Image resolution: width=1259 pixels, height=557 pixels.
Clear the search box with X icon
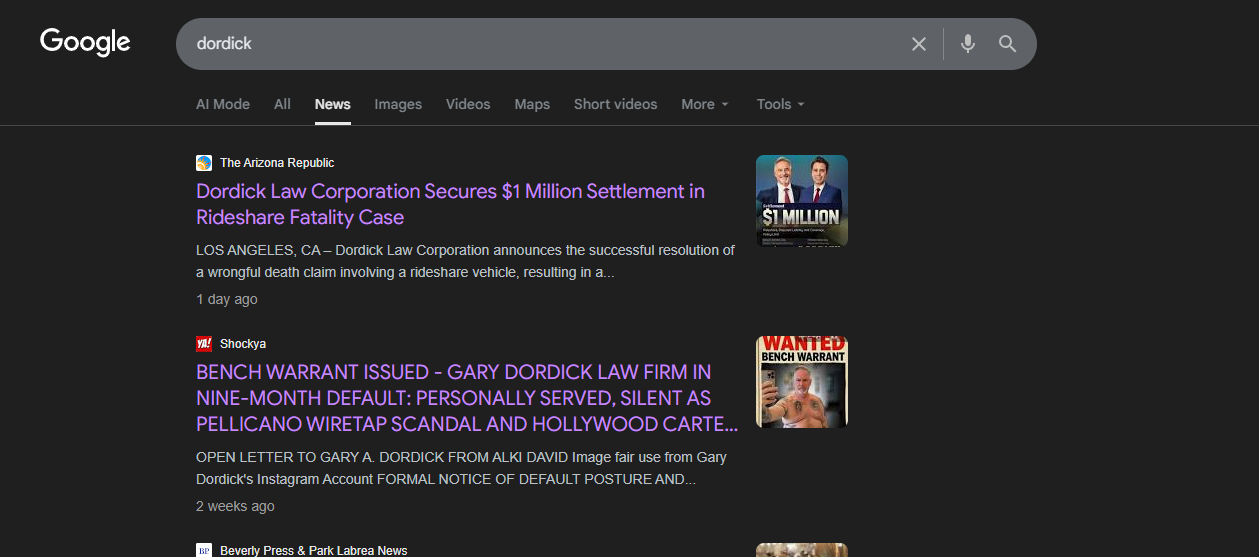pyautogui.click(x=918, y=44)
